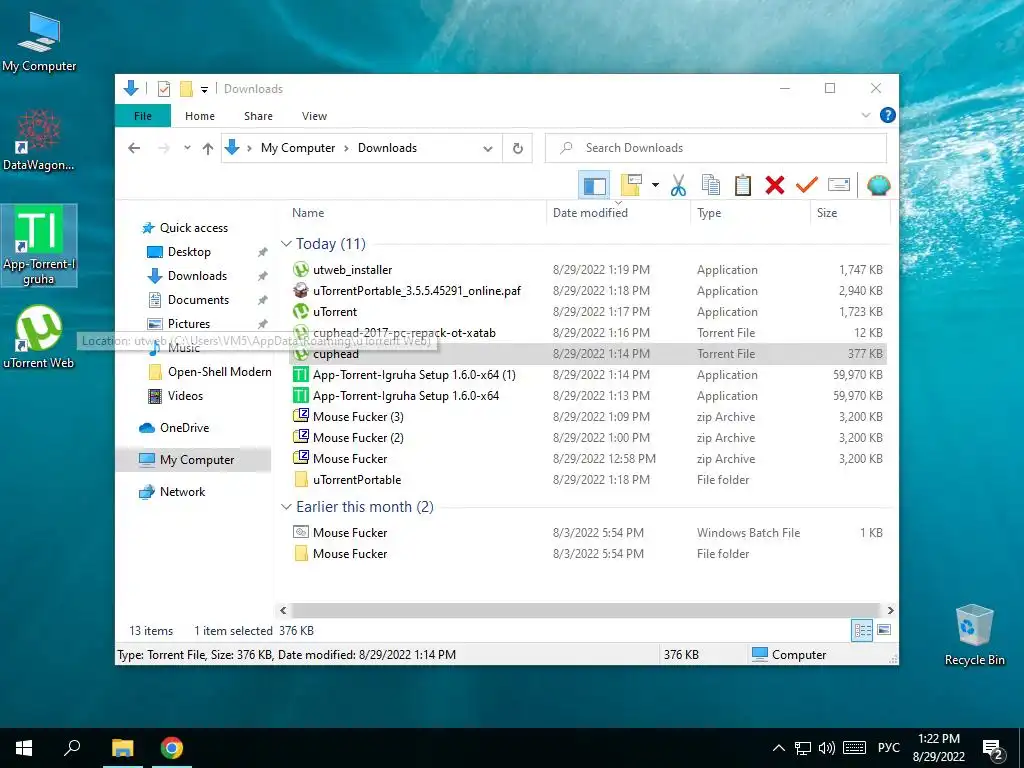Click Downloads in the address path
The height and width of the screenshot is (768, 1024).
point(387,148)
